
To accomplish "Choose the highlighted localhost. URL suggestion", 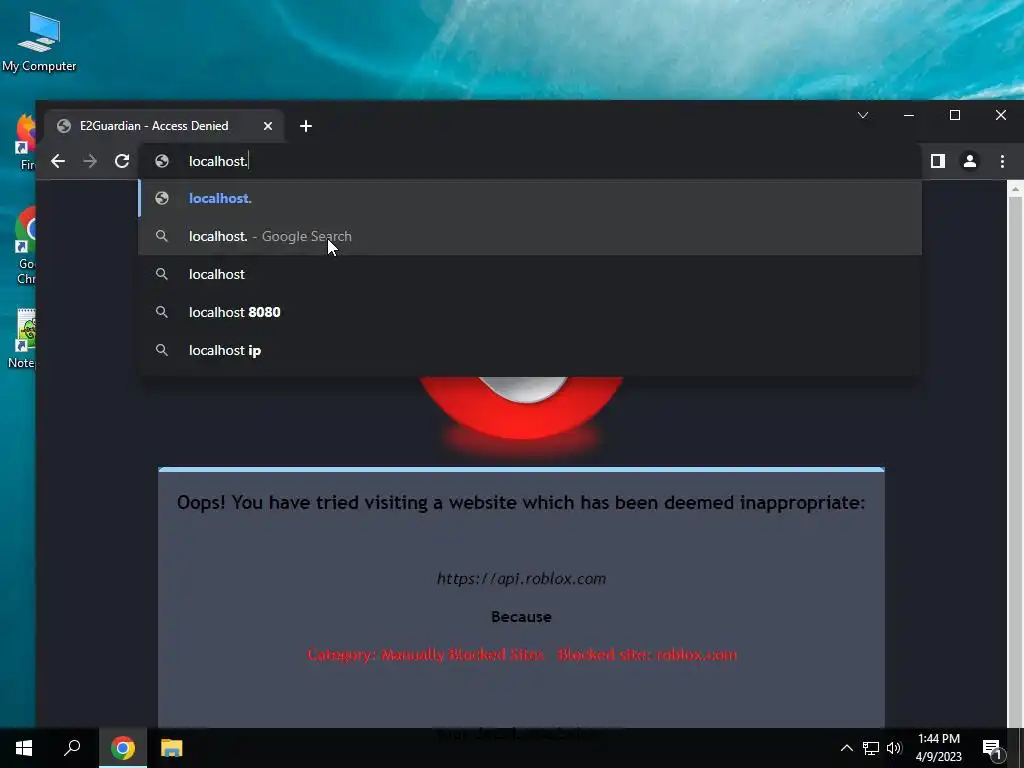I will pyautogui.click(x=530, y=199).
